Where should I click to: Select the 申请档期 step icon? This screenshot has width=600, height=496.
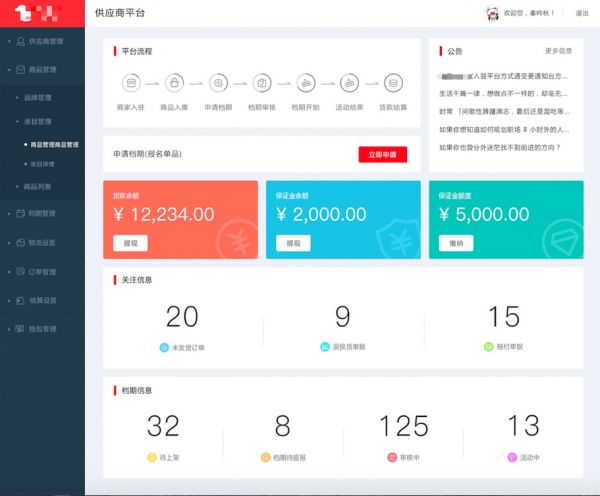pos(218,83)
